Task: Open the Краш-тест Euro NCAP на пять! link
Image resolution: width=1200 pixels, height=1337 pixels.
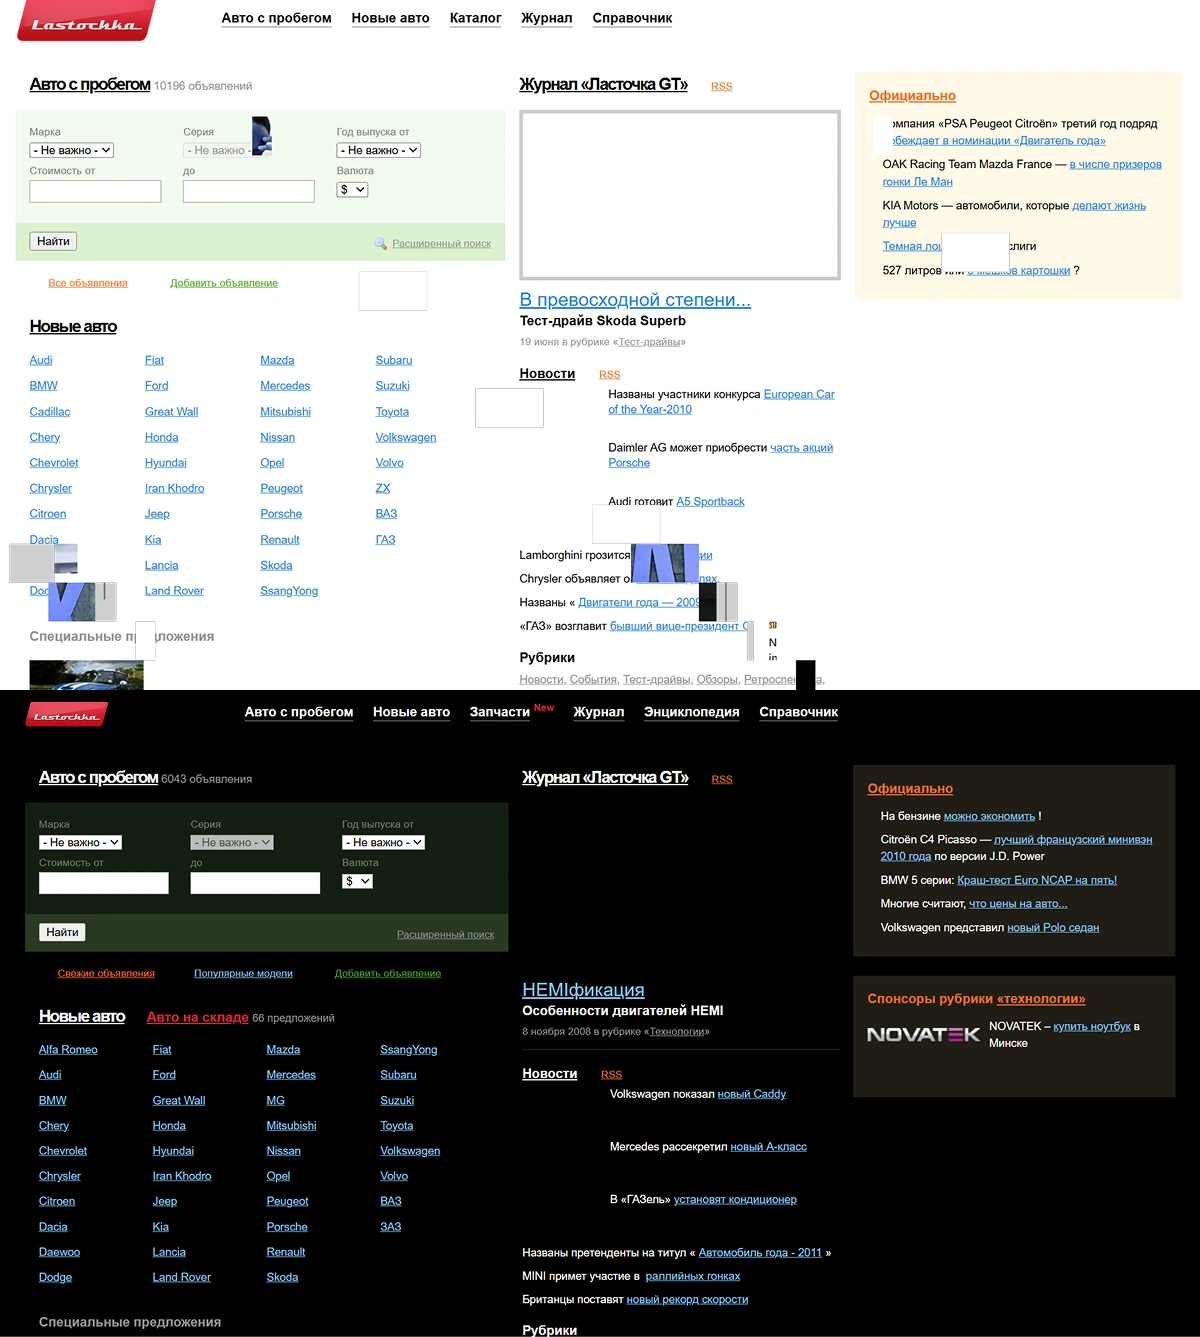Action: (1037, 881)
